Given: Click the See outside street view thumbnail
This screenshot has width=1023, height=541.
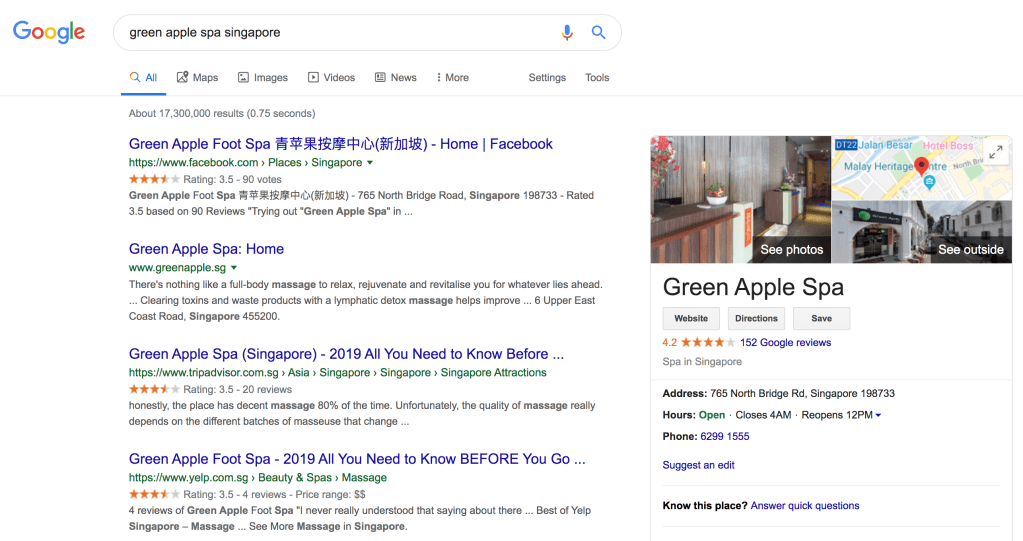Looking at the screenshot, I should coord(921,232).
